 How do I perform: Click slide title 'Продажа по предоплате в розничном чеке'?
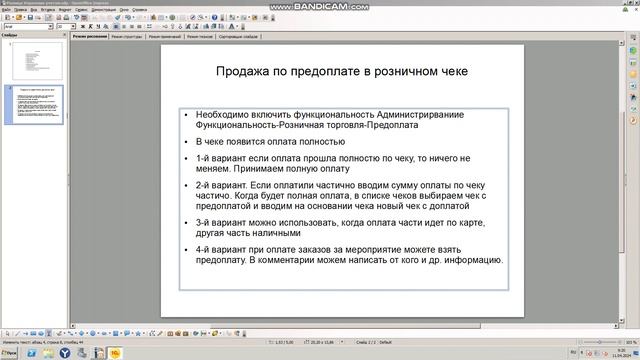pyautogui.click(x=342, y=71)
